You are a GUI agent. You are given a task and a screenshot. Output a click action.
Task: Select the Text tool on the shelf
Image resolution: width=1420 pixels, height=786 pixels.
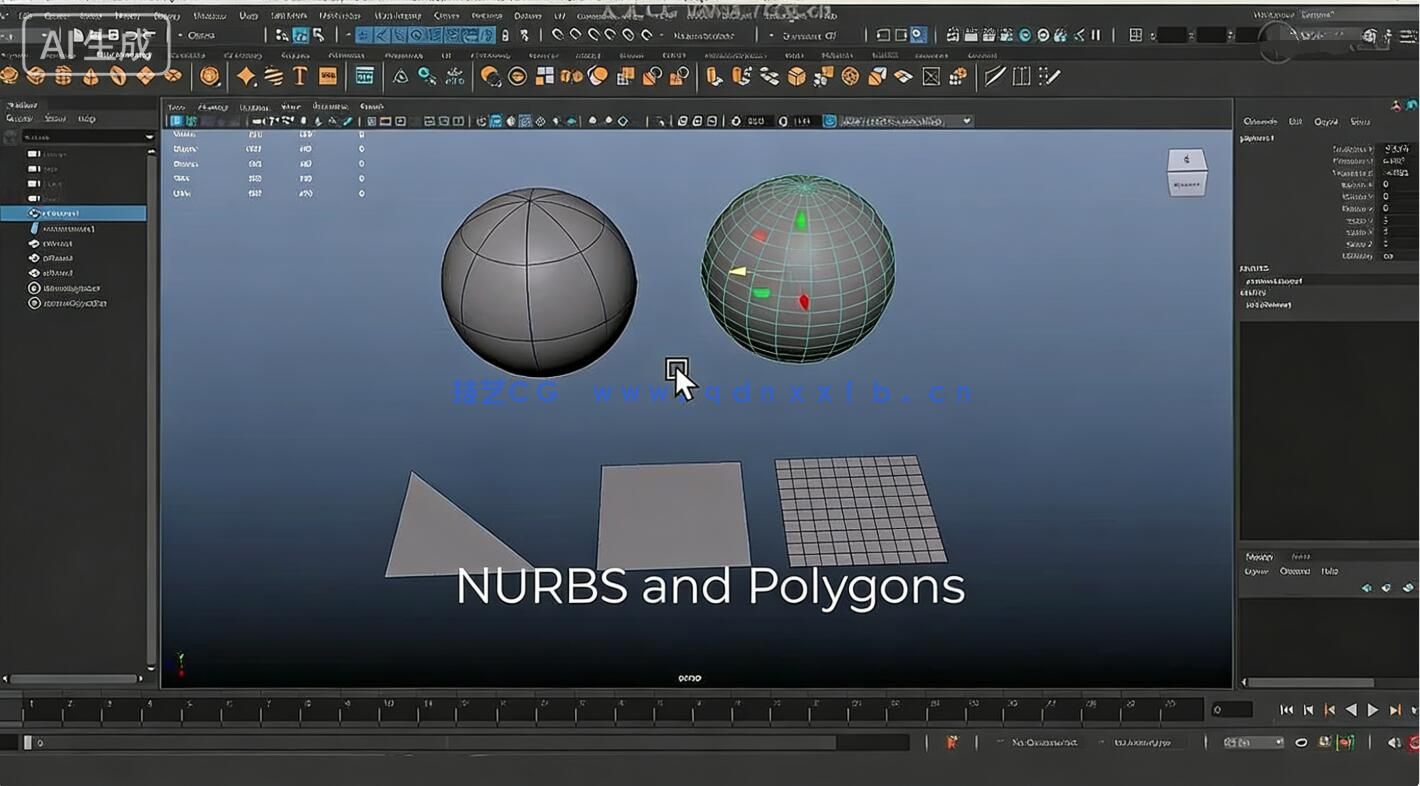pos(298,76)
